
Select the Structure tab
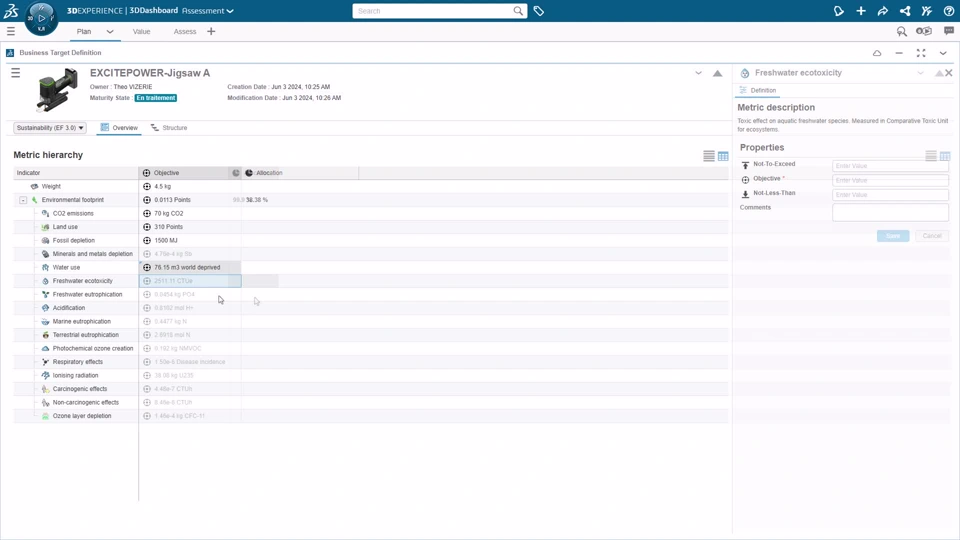(169, 128)
